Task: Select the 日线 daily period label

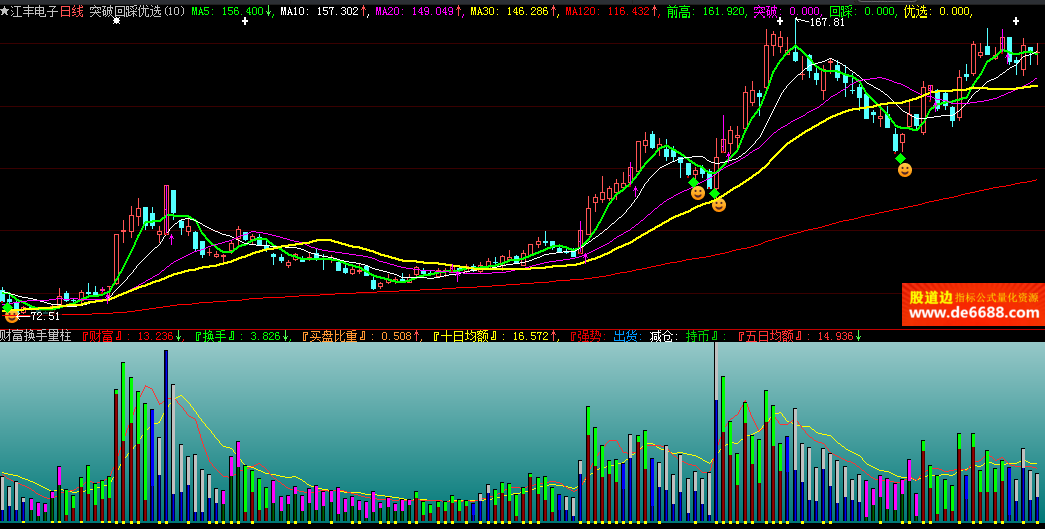Action: [x=72, y=11]
